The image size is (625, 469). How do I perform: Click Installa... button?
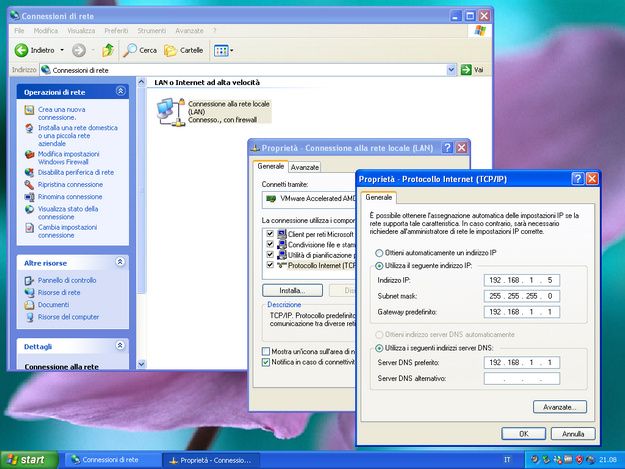pos(292,290)
